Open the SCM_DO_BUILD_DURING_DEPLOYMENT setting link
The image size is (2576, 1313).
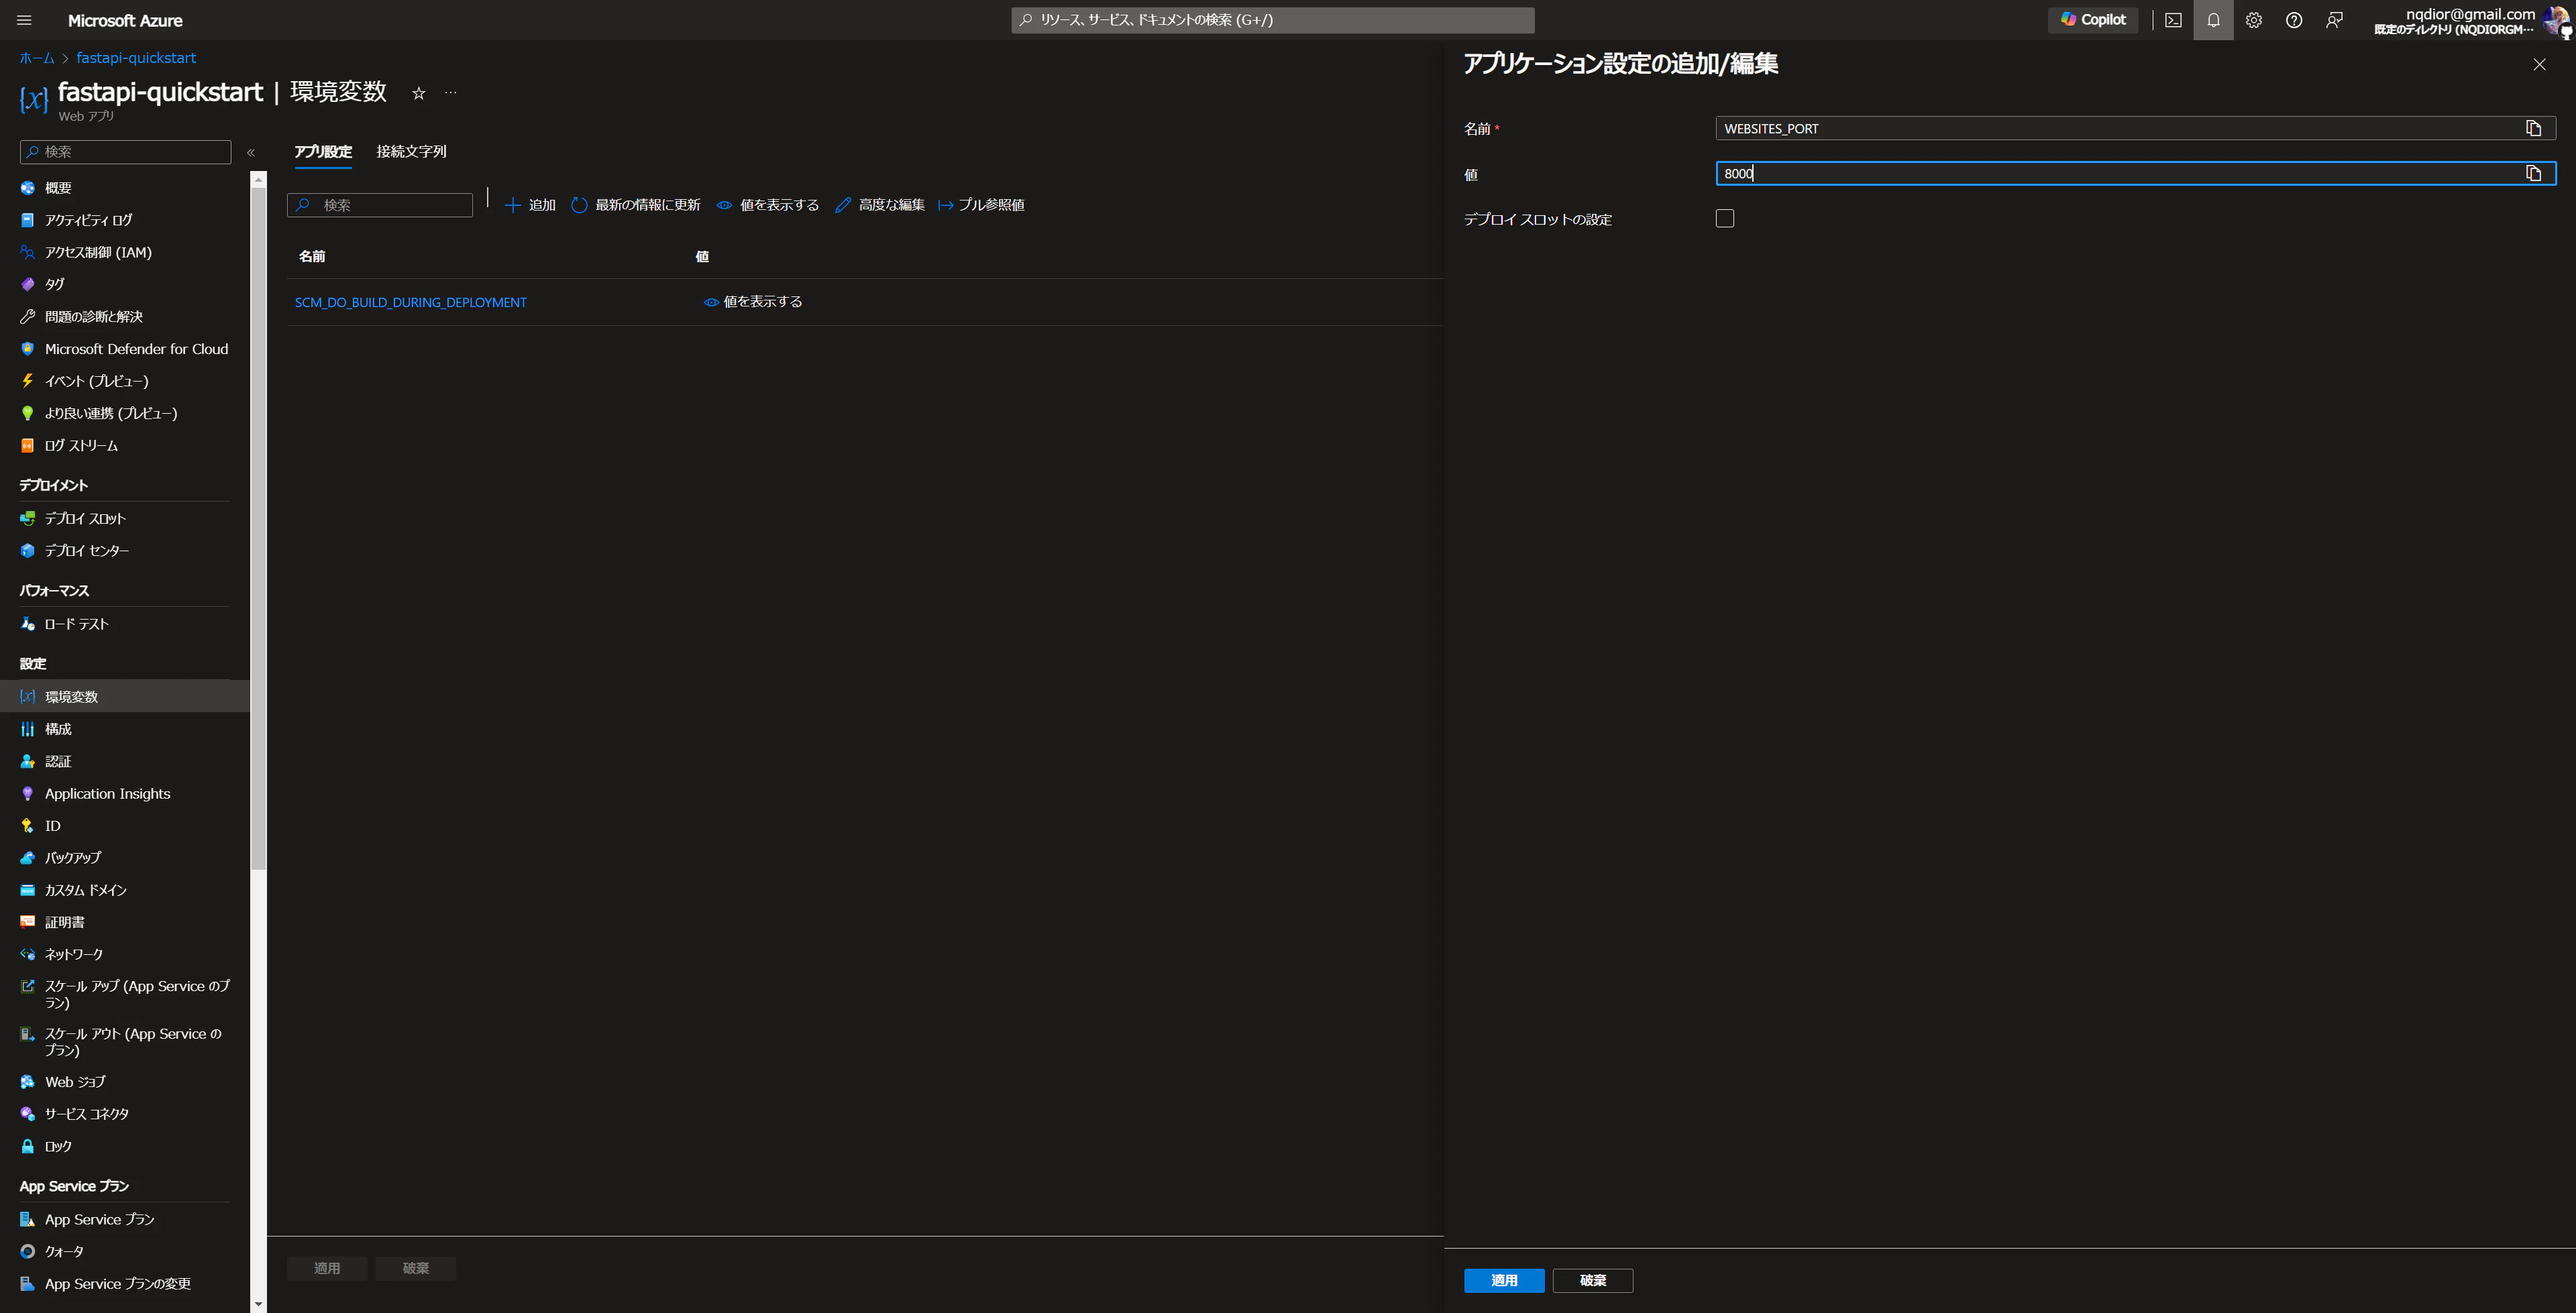[x=410, y=302]
